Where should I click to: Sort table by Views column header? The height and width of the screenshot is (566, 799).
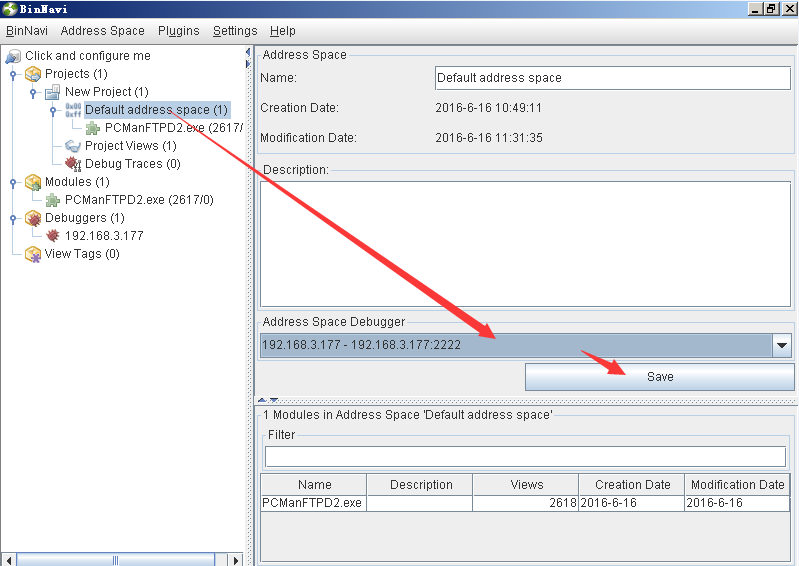pyautogui.click(x=526, y=484)
